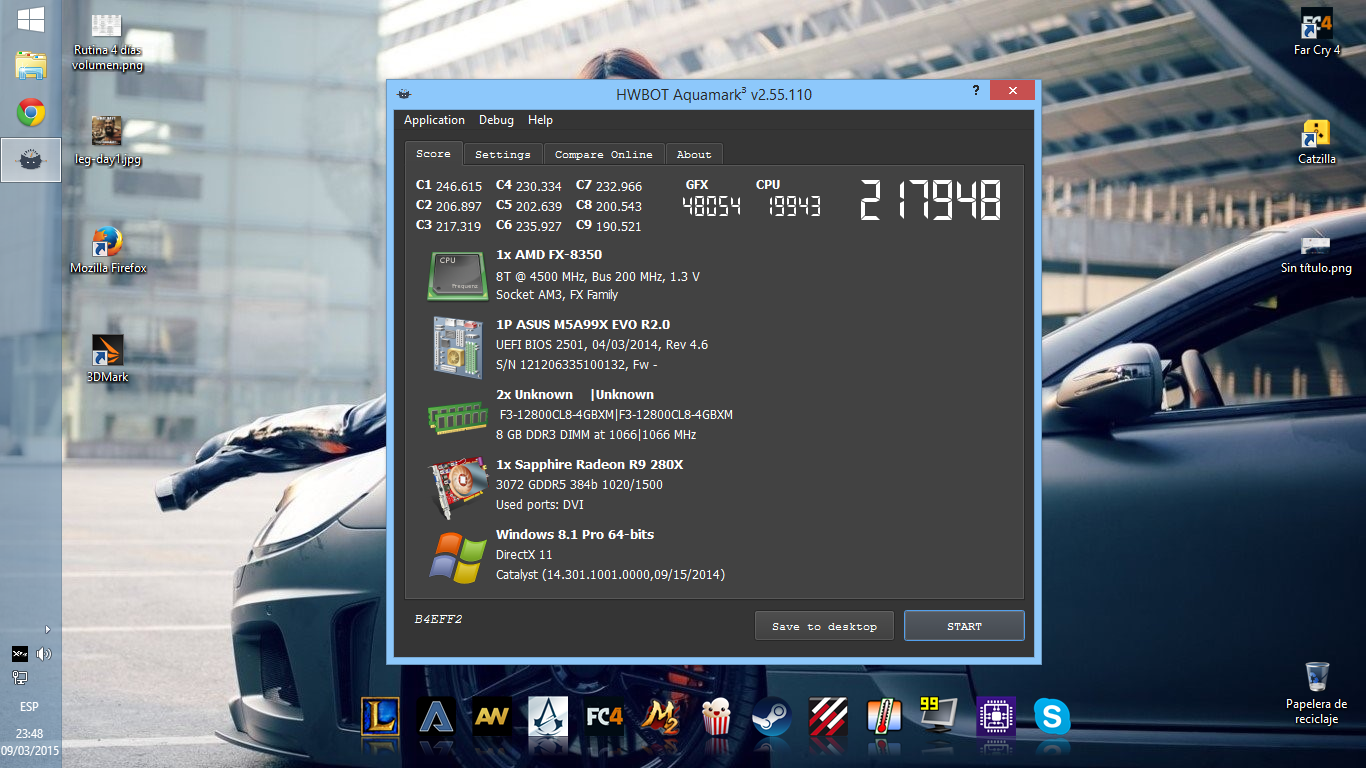The image size is (1366, 768).
Task: Select Sin título.png desktop file
Action: point(1316,252)
